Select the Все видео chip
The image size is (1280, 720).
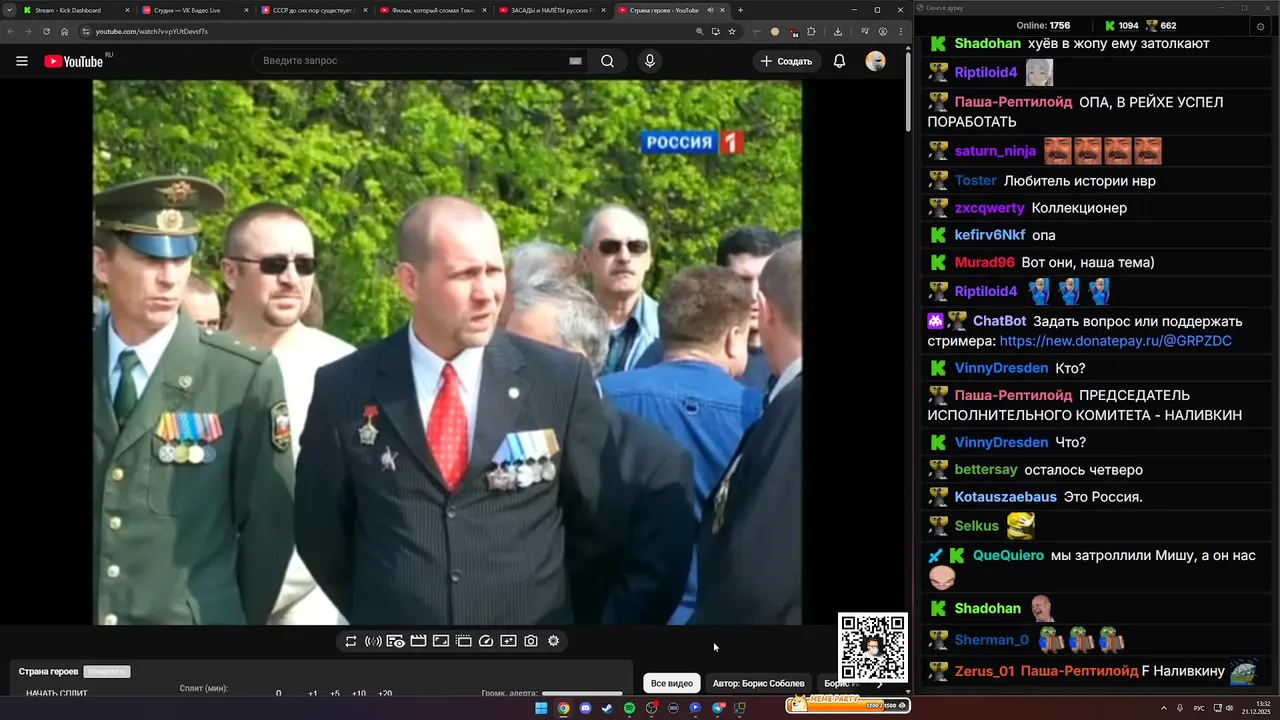tap(672, 683)
